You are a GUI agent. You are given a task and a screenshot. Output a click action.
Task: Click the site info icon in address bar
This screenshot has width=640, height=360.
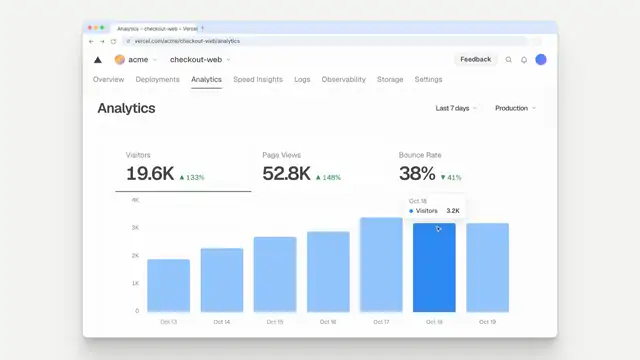(x=128, y=41)
